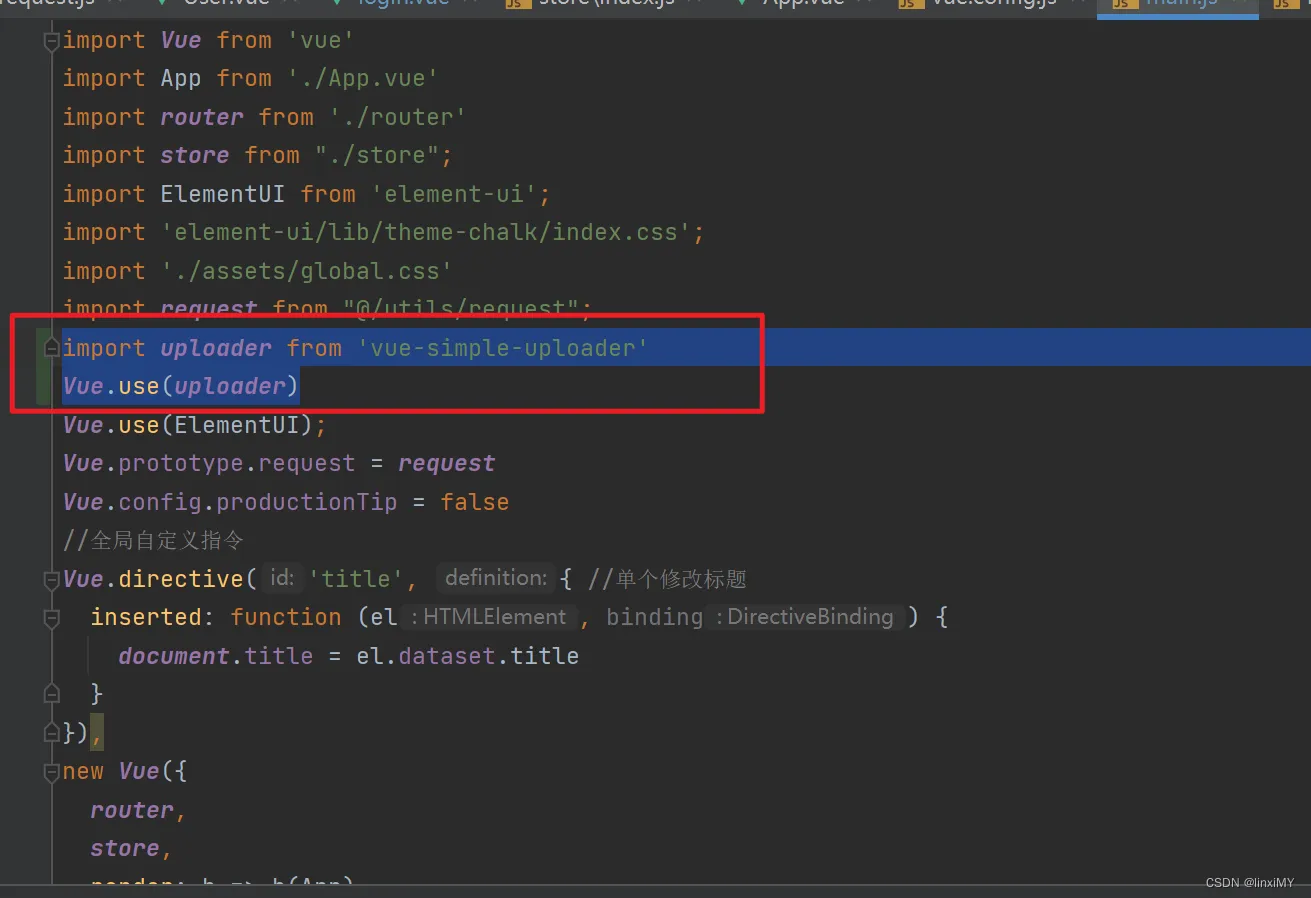Click the 'false' value on productionTip line

(475, 502)
